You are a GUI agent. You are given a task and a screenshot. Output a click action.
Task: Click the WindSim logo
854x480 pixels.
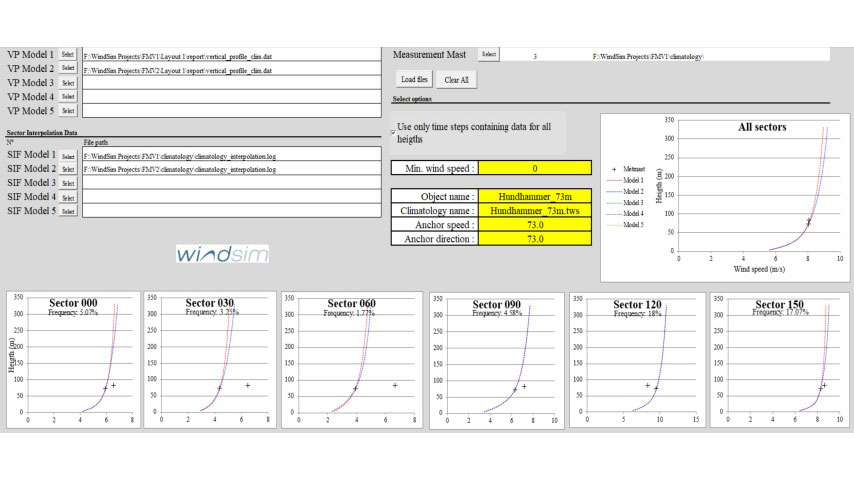[x=222, y=255]
